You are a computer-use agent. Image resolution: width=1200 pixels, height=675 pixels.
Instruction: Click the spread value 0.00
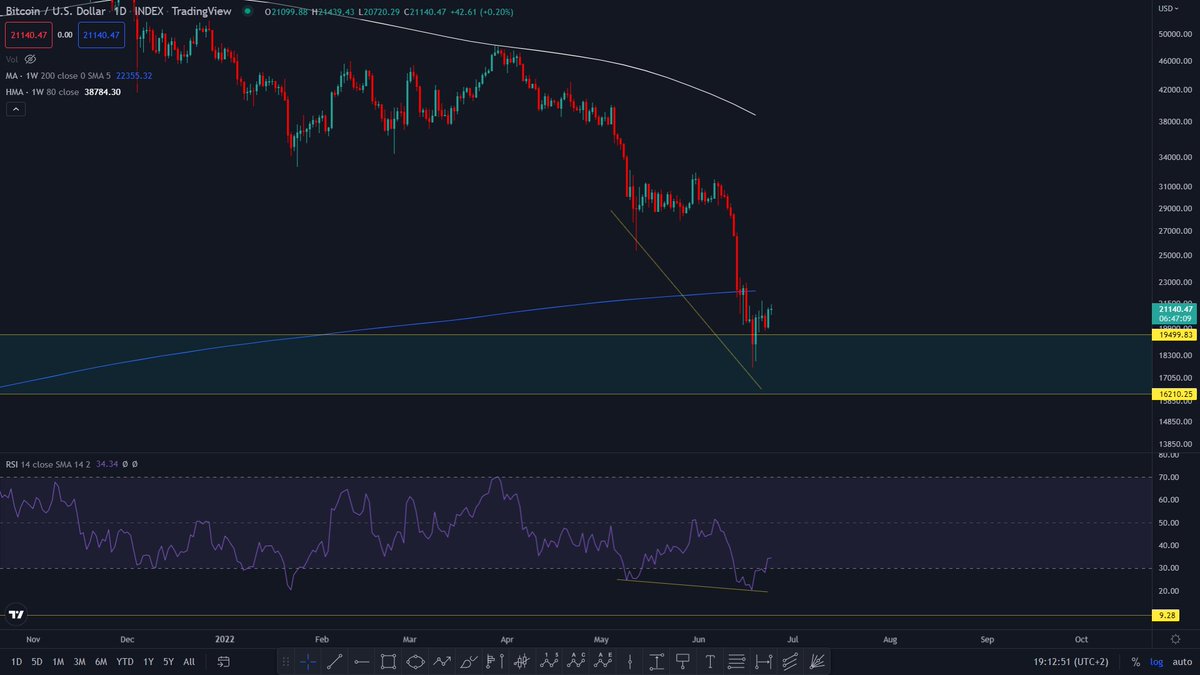point(64,35)
